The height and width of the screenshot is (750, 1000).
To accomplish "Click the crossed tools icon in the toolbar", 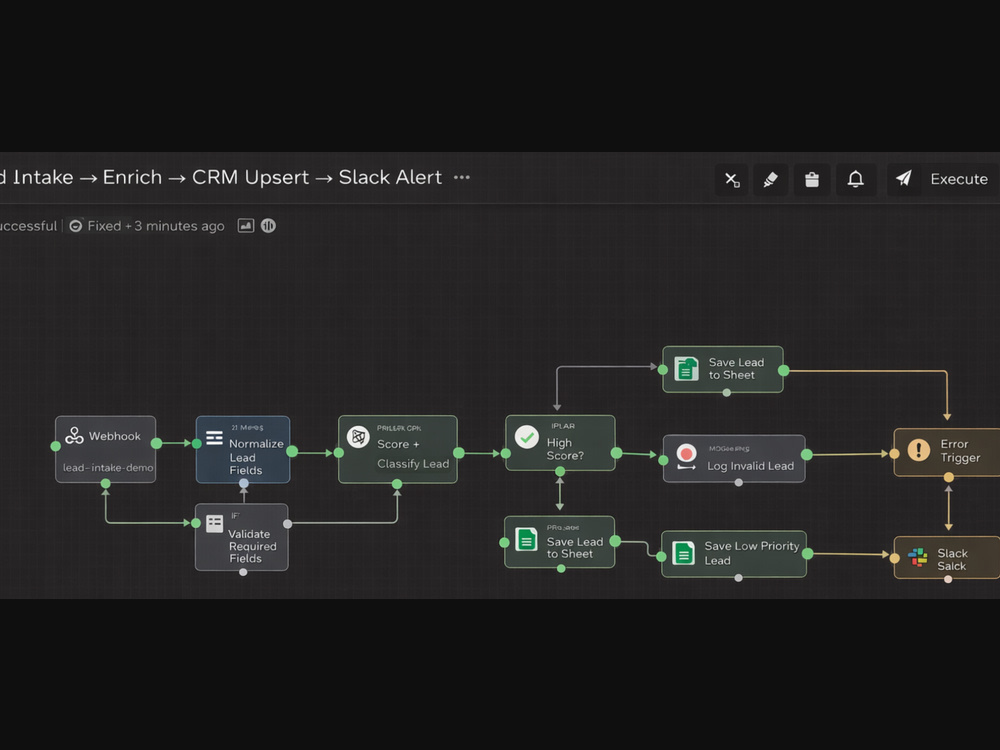I will point(732,180).
